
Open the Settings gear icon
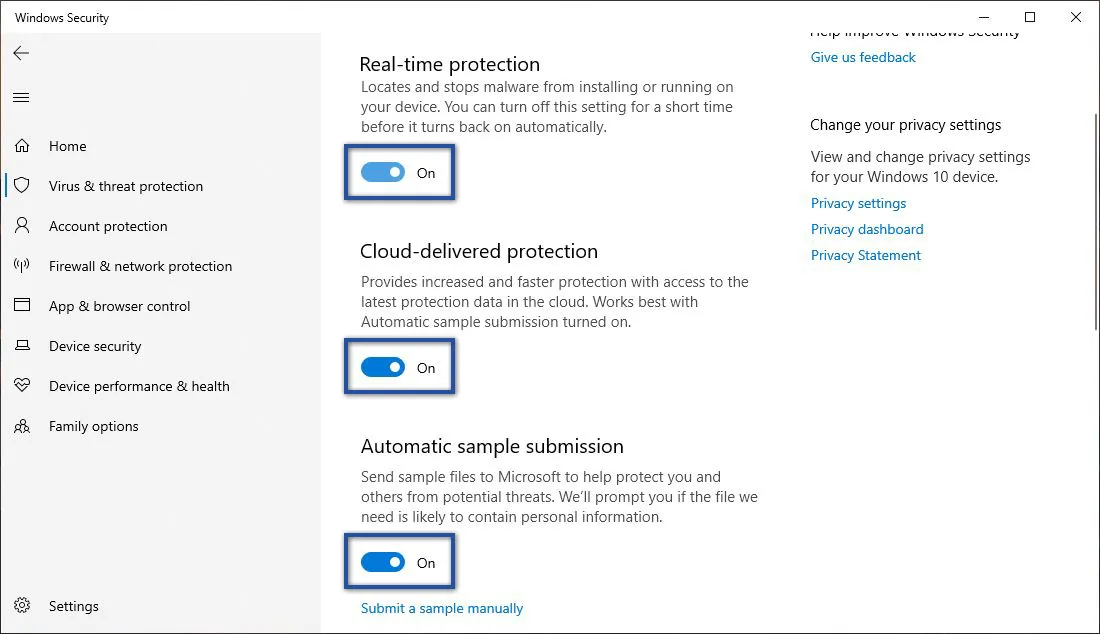(22, 606)
